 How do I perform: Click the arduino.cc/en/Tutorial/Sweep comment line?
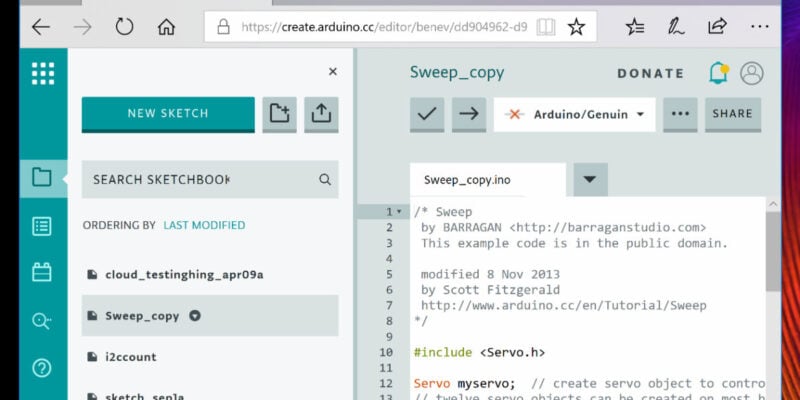pos(564,306)
